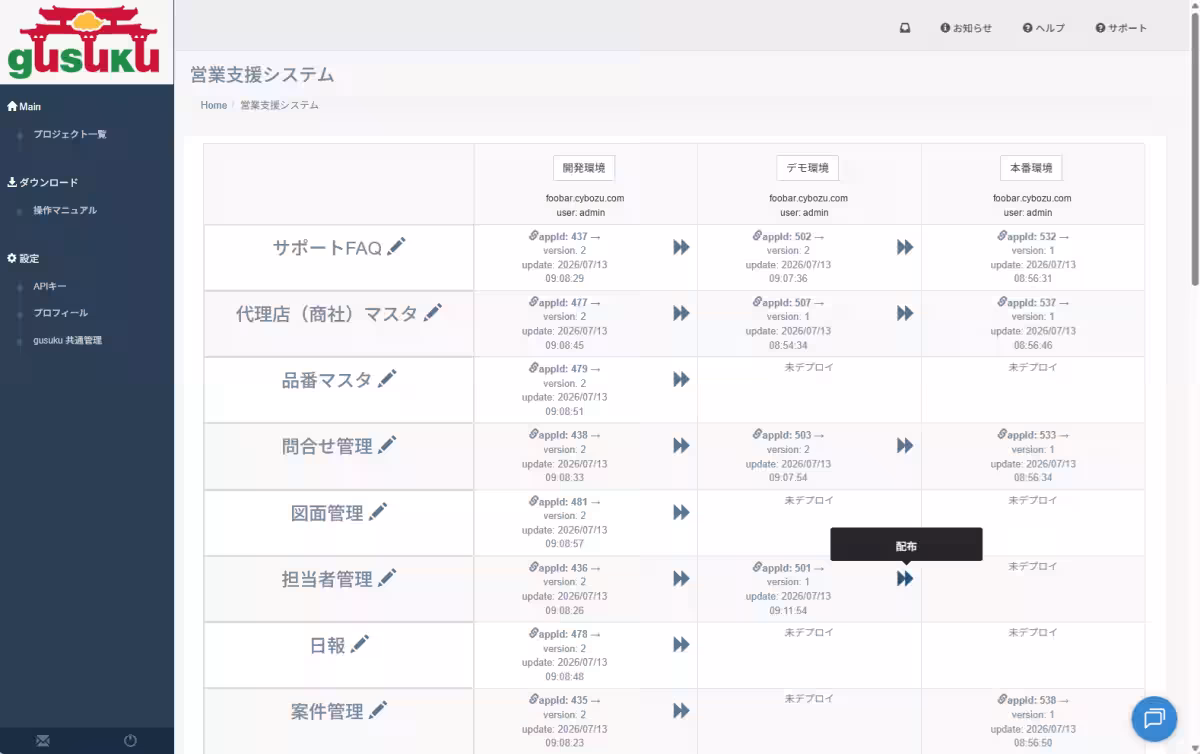Open the chat bubble widget
1200x754 pixels.
[x=1154, y=718]
